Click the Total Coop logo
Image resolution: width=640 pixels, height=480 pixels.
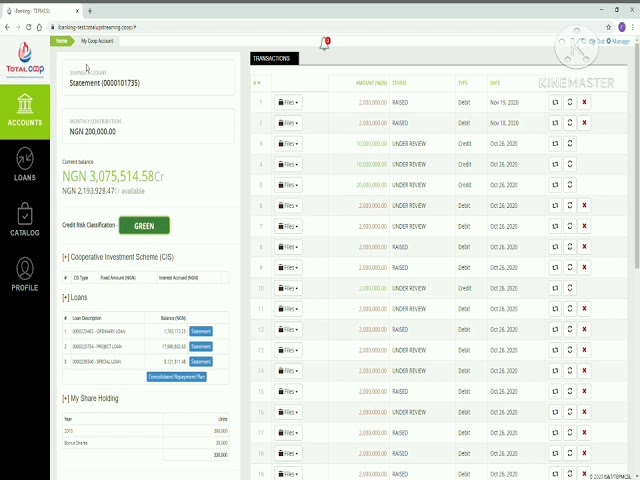coord(25,60)
